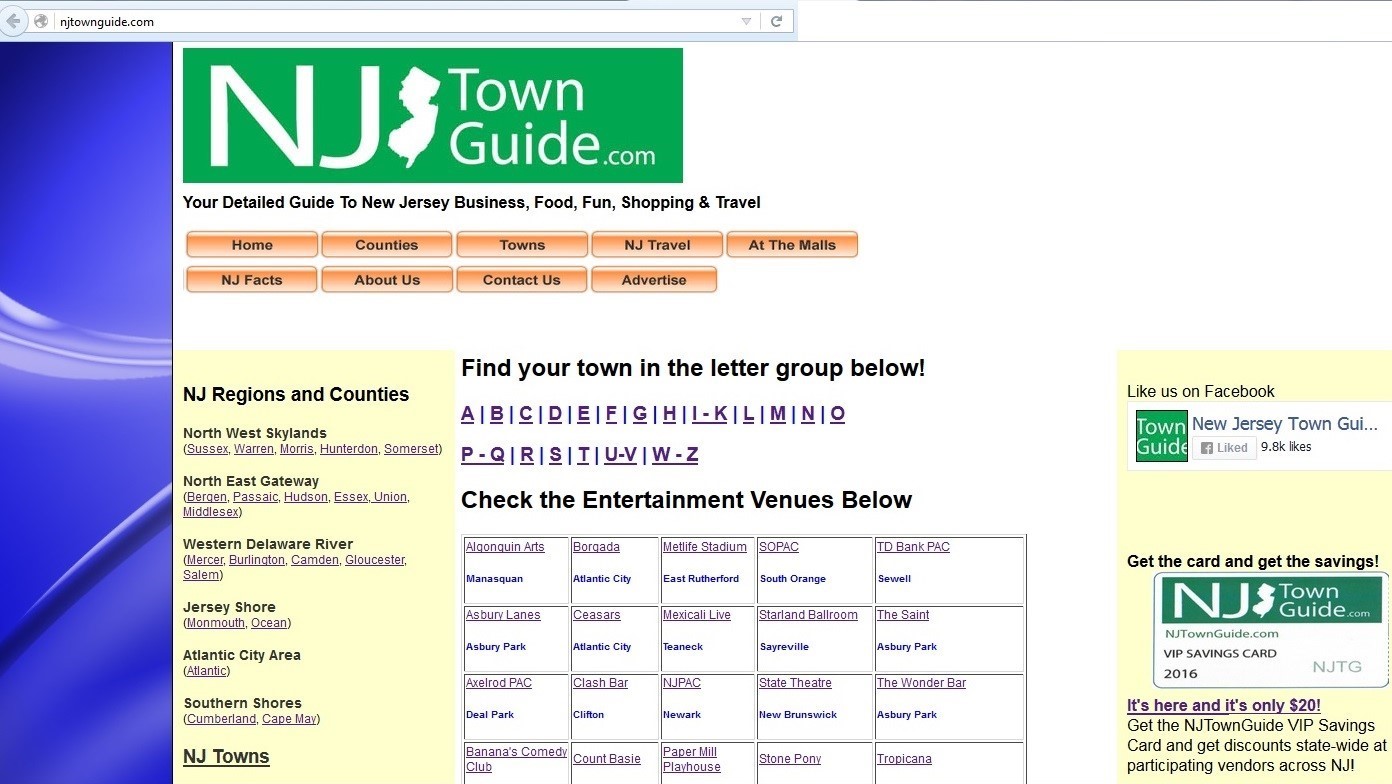Open the NJPAC venue link

point(682,683)
